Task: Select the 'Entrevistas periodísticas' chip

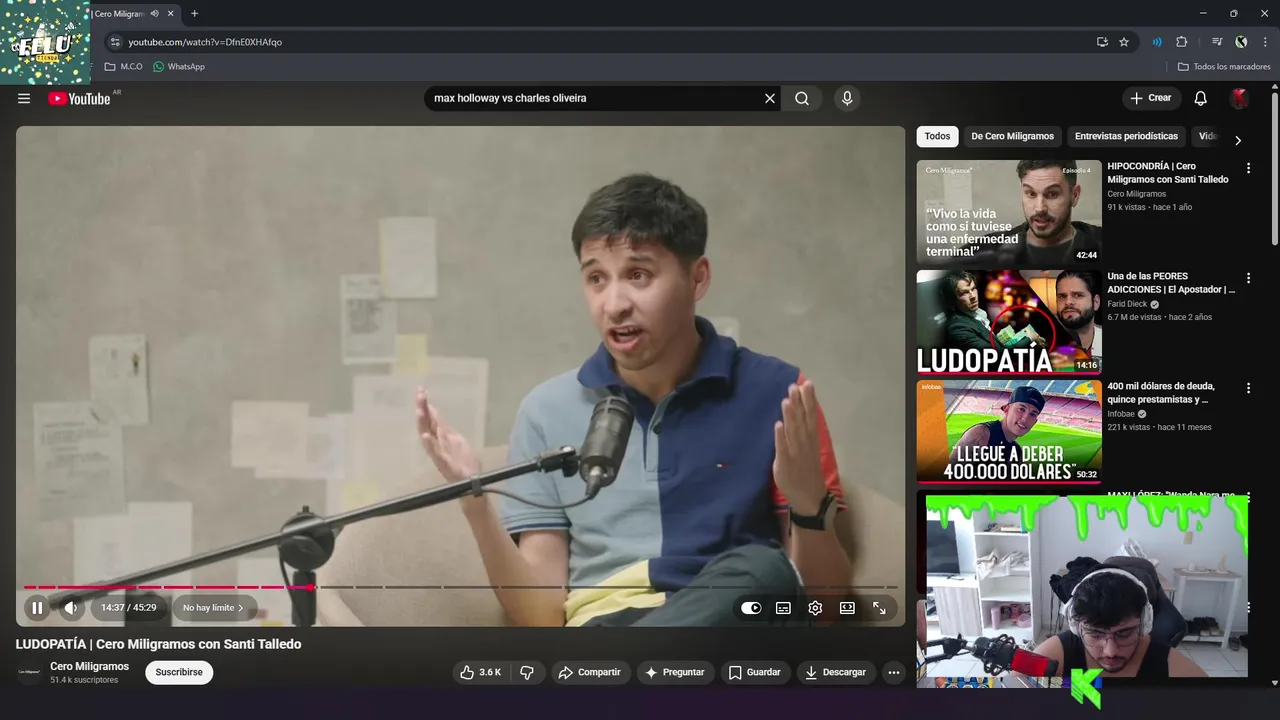Action: [1126, 136]
